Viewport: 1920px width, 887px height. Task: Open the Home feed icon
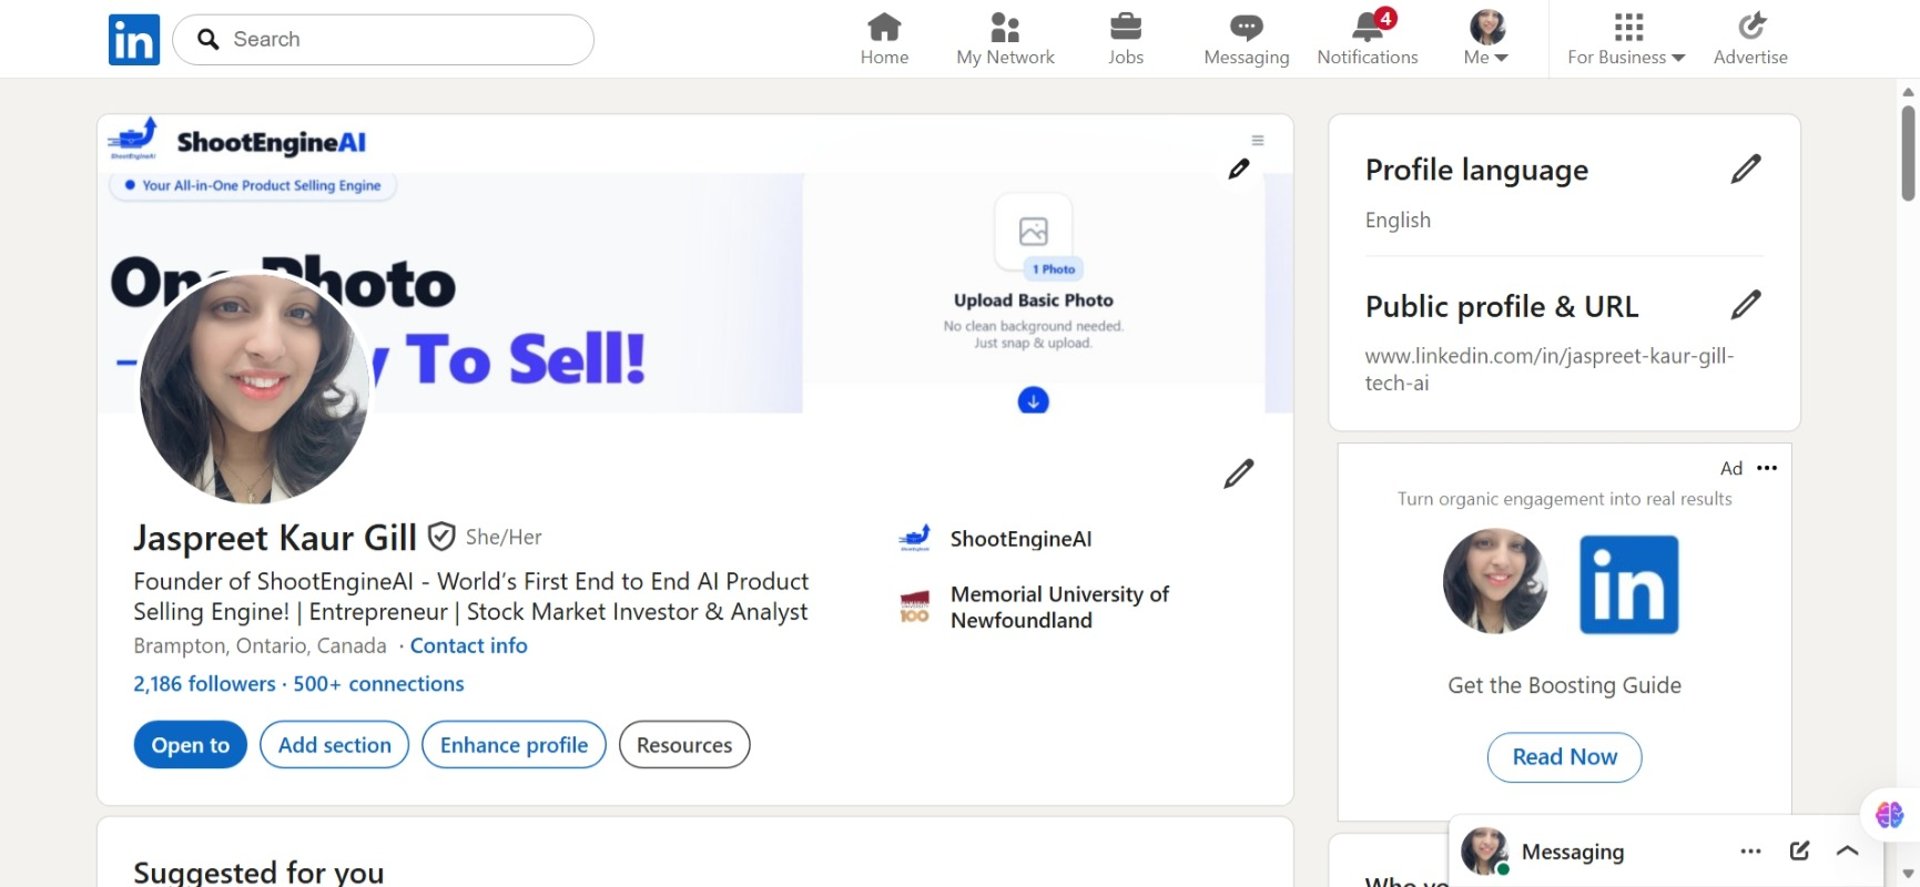[x=884, y=27]
